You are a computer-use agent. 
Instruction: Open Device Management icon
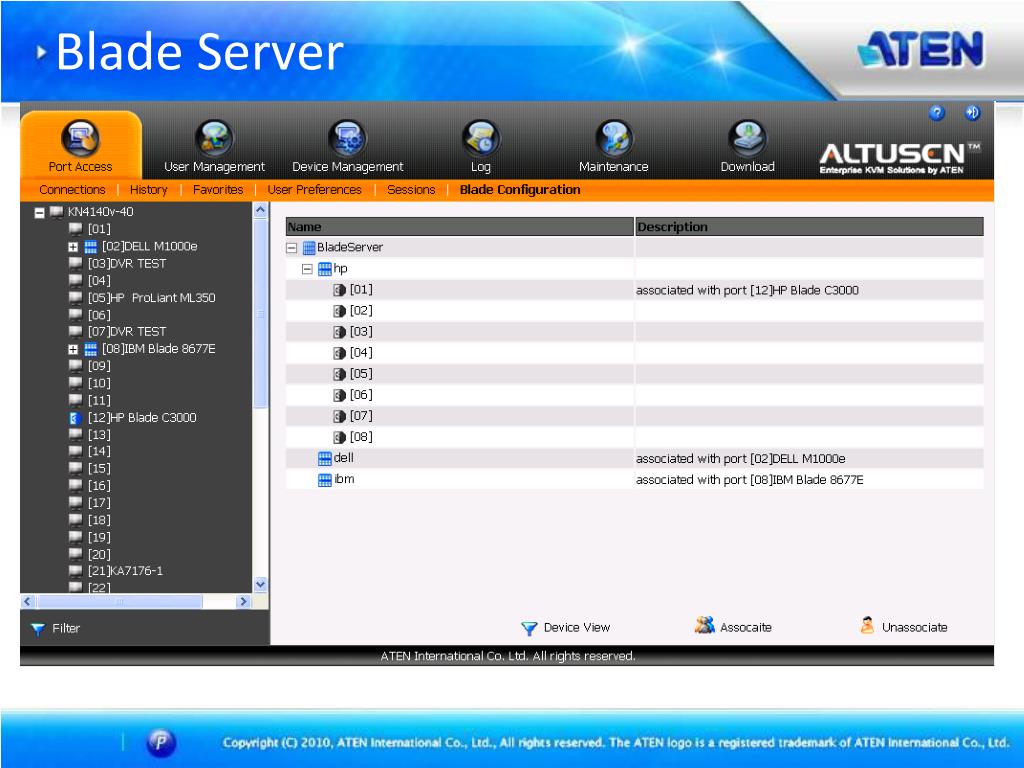click(347, 138)
